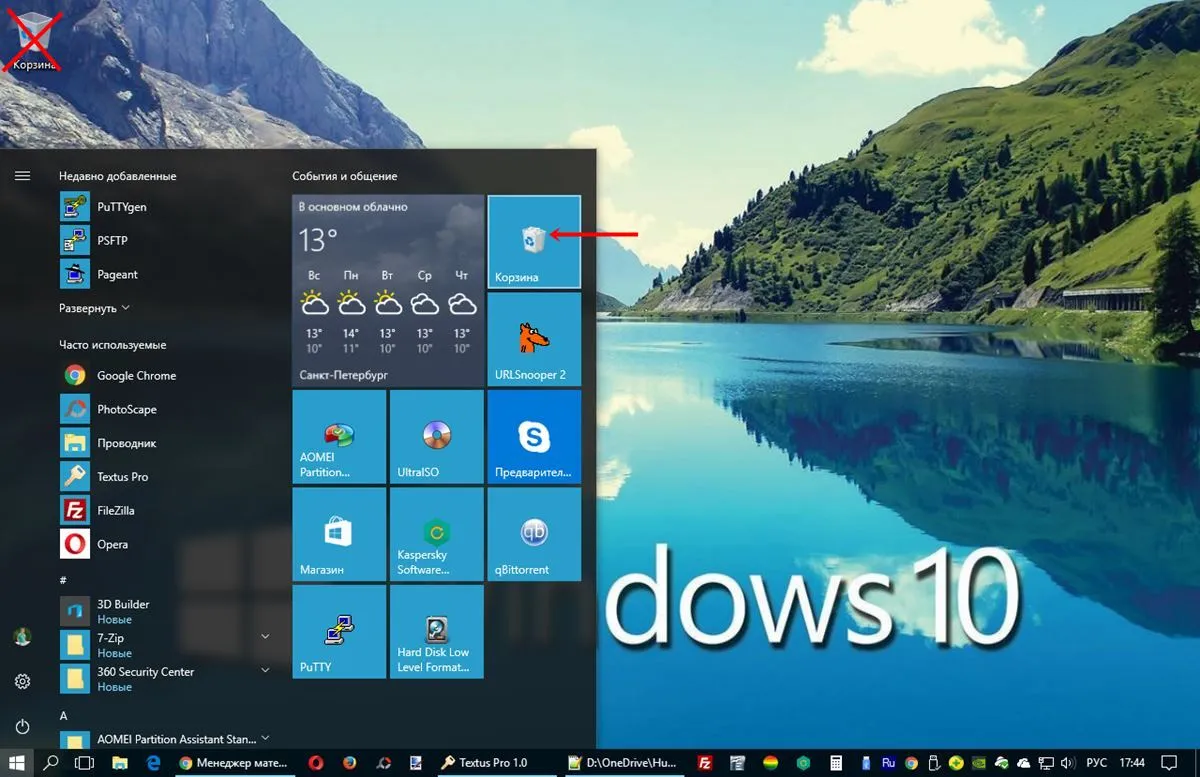Click the NVIDIA tray icon
The height and width of the screenshot is (777, 1200).
point(978,763)
